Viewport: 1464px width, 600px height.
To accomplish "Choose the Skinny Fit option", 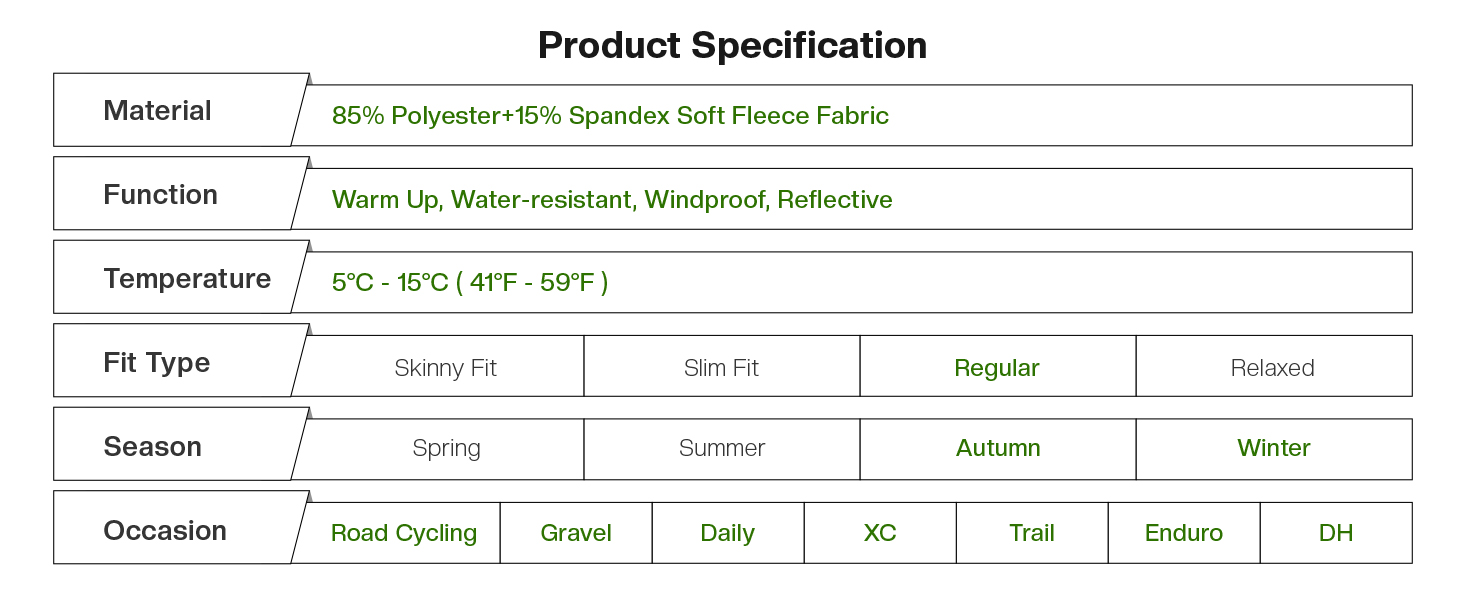I will pos(445,367).
